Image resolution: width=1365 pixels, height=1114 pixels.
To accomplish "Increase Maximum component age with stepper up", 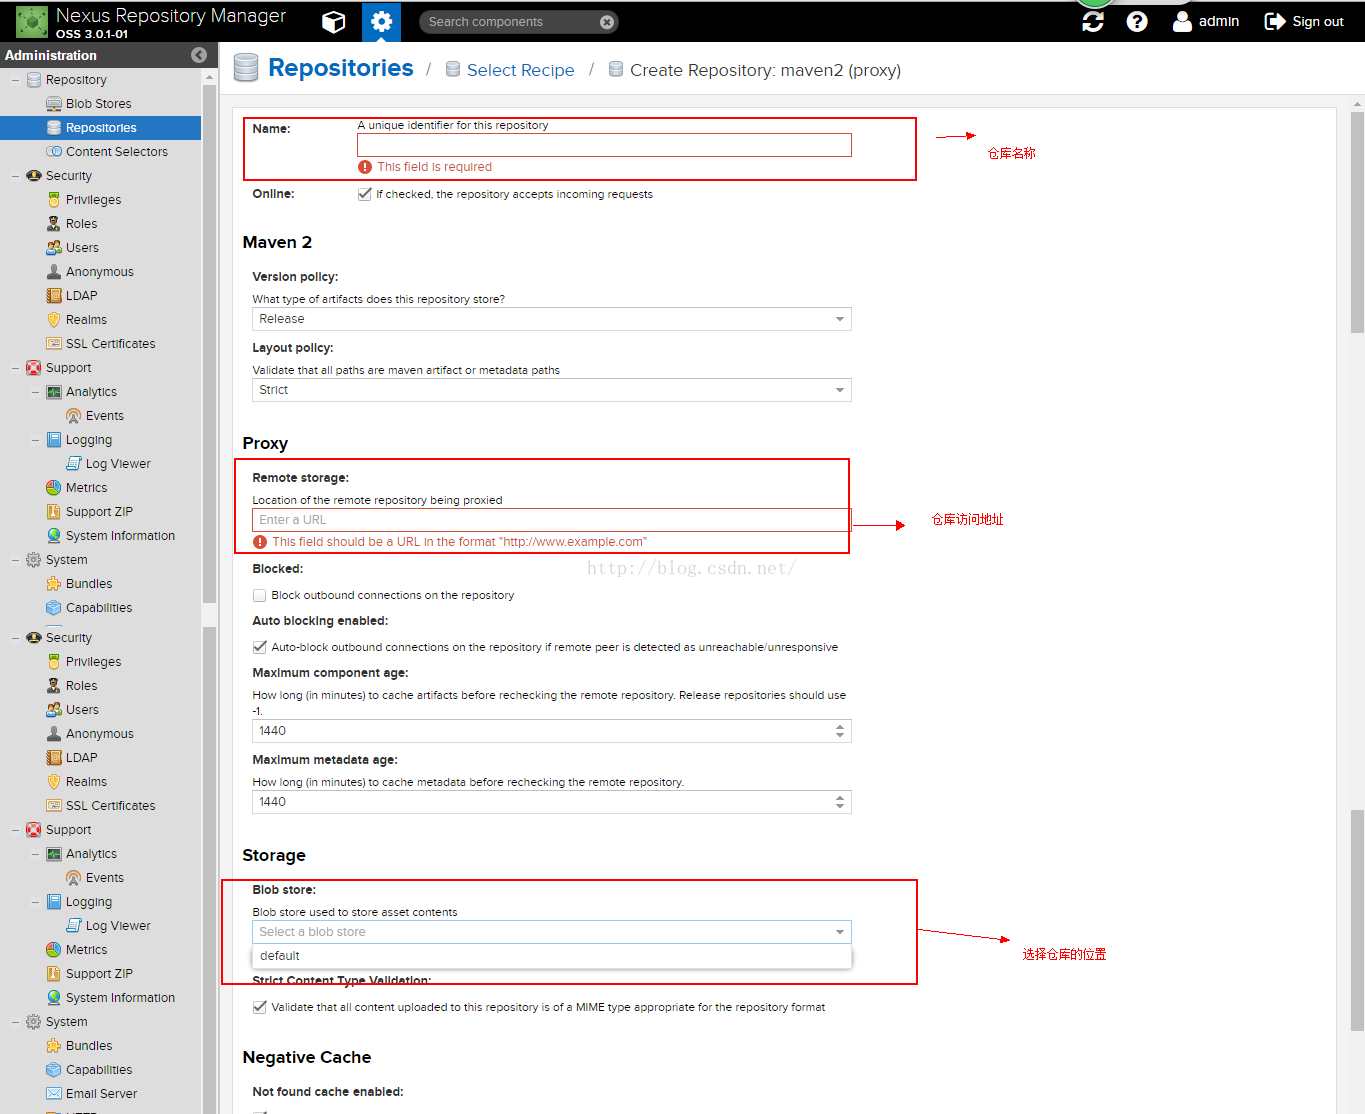I will [840, 726].
